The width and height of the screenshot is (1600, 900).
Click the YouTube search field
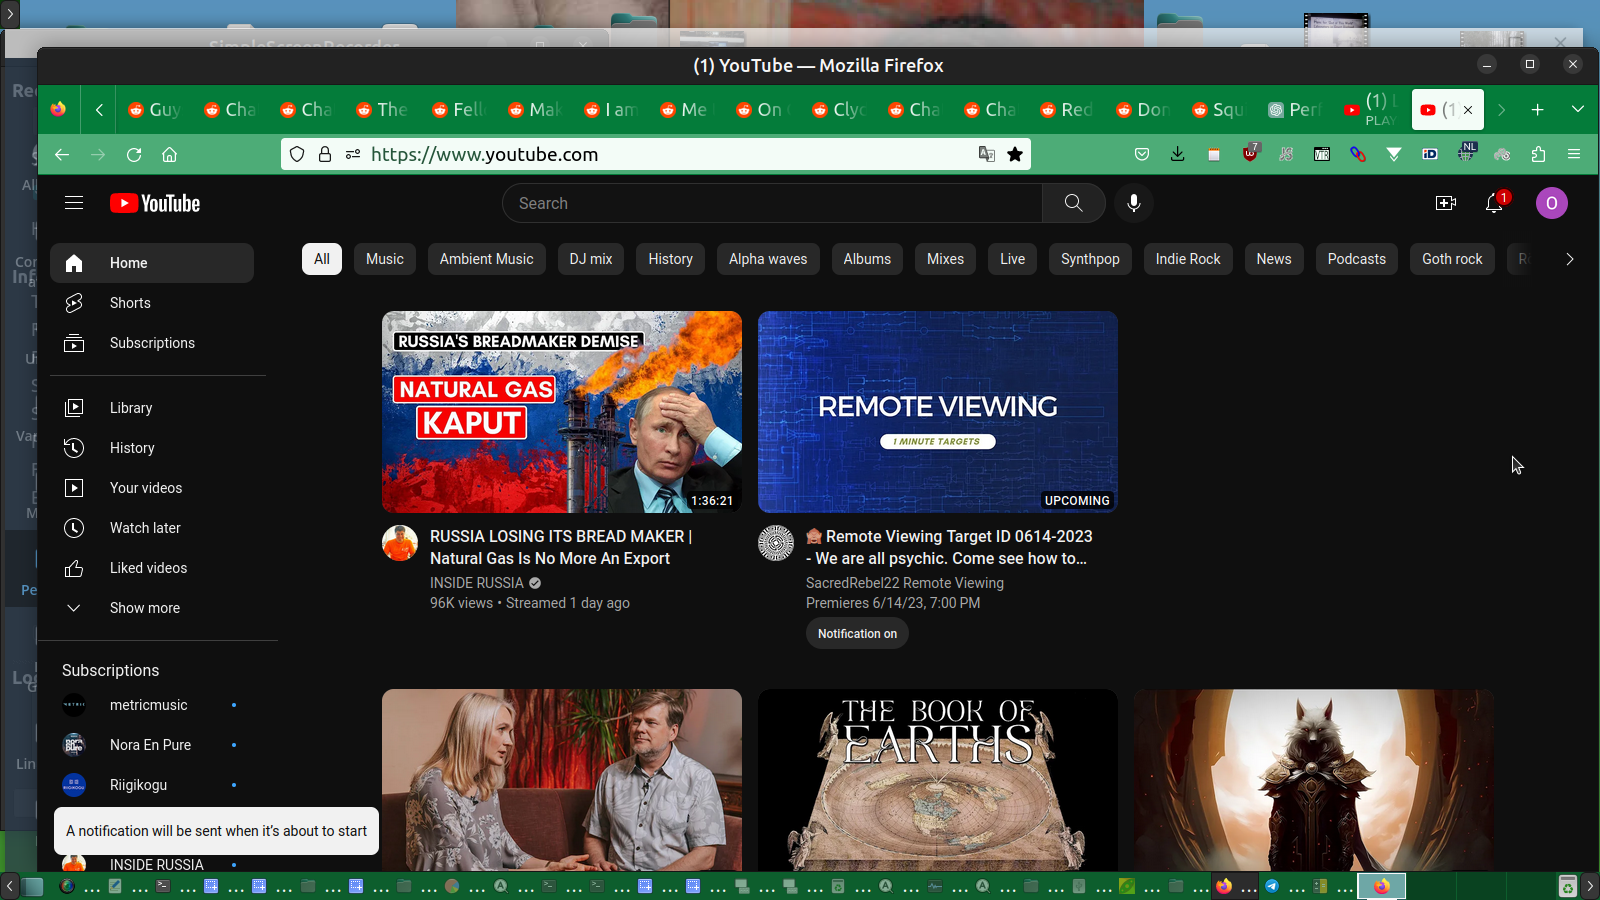[772, 203]
